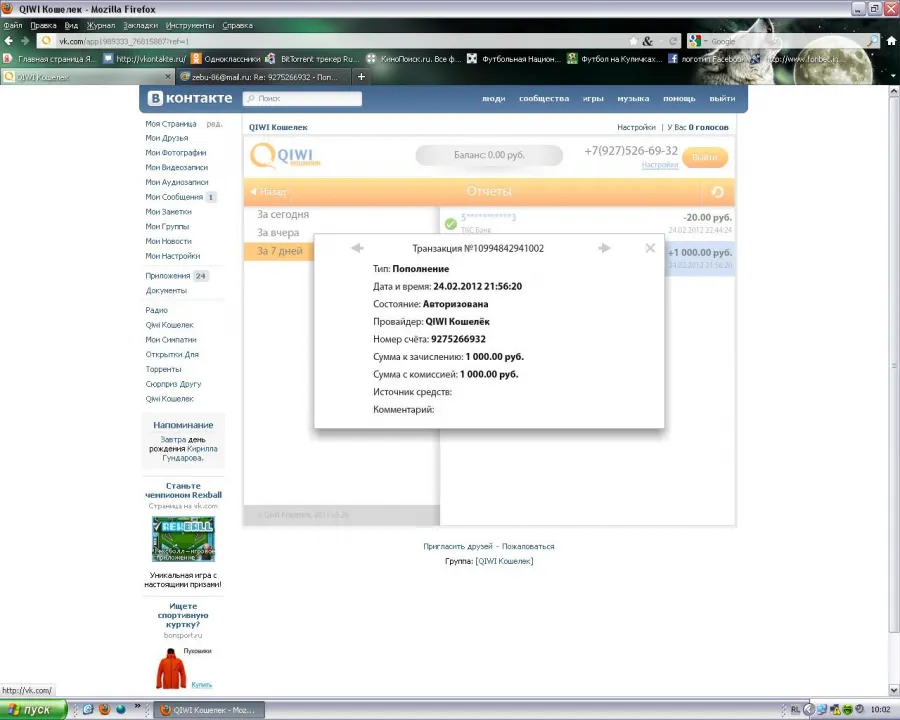900x720 pixels.
Task: Open a new tab with the plus button
Action: [x=361, y=76]
